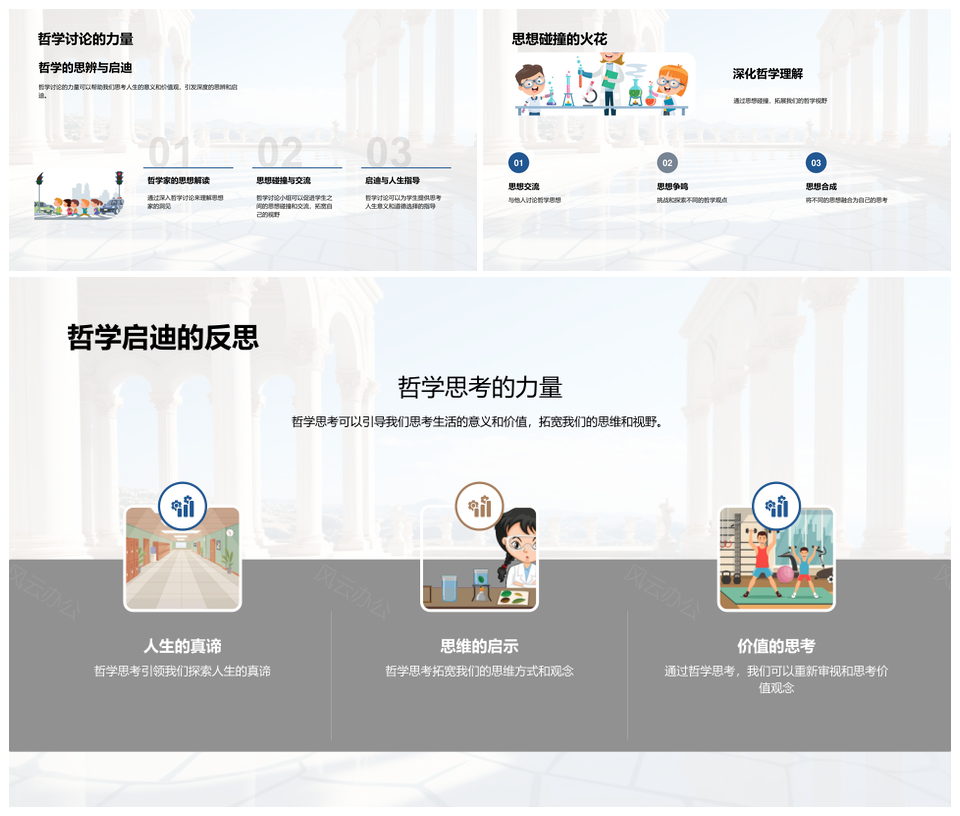Select the 思想碰撞的火花 slide title

coord(559,39)
